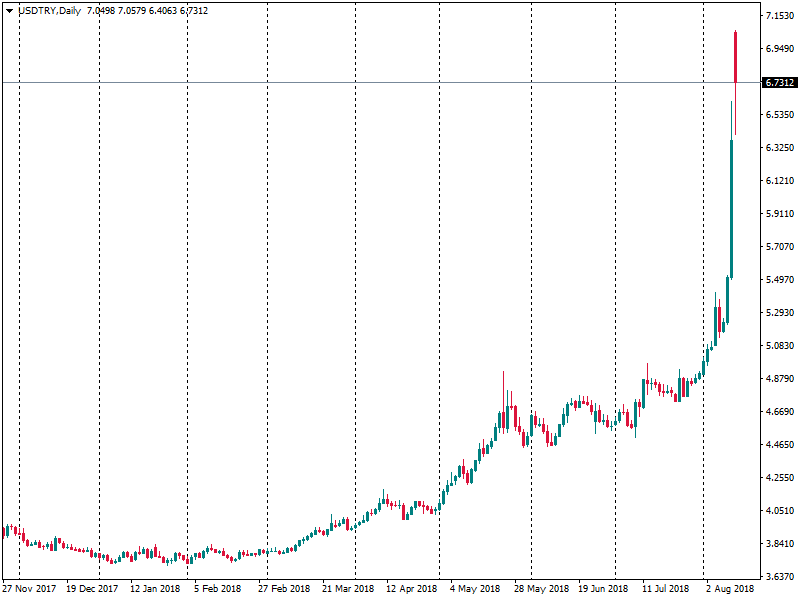800x600 pixels.
Task: Click the 4 May 2018 date label
Action: 475,589
